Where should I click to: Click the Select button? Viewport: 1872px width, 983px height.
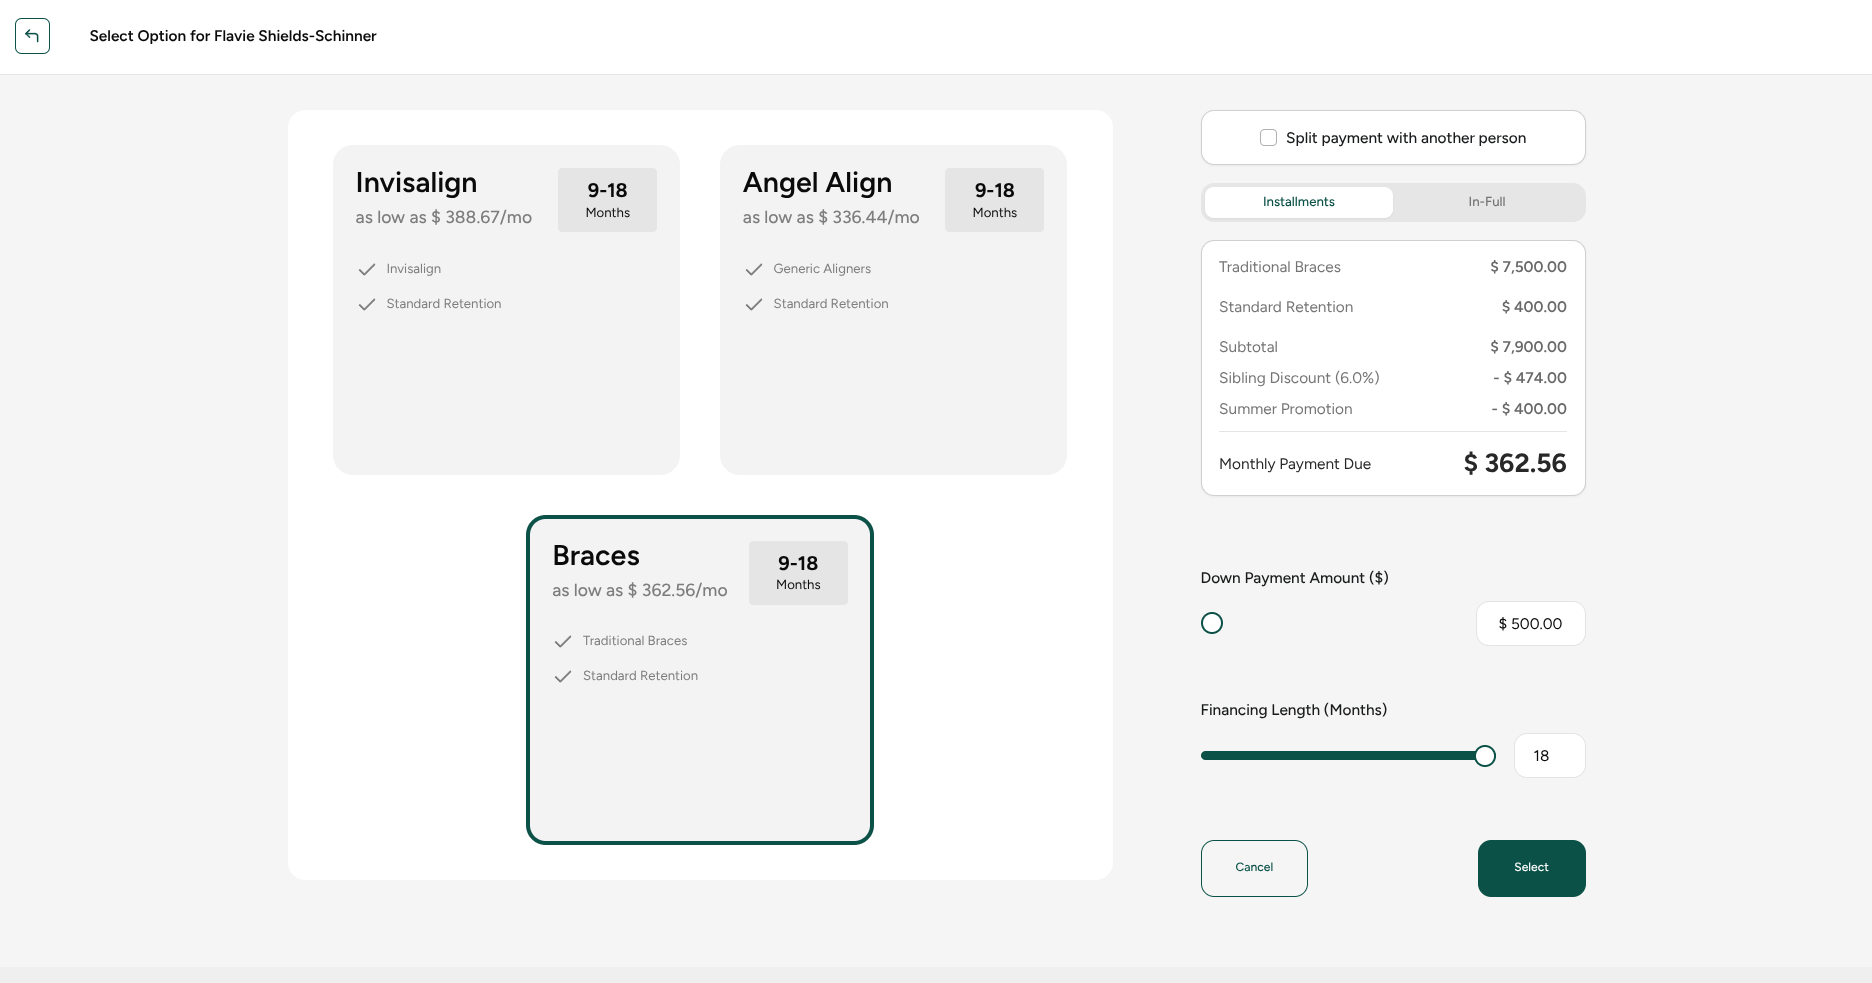click(x=1531, y=868)
